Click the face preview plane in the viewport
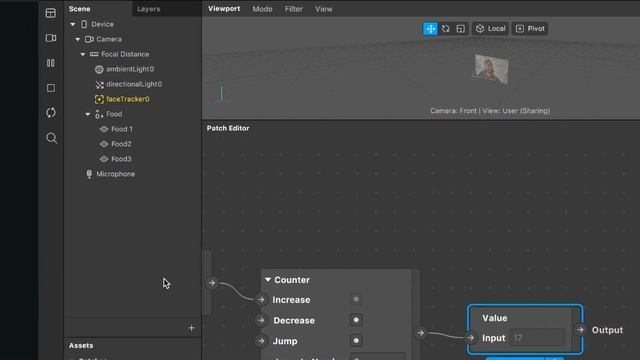 click(491, 69)
